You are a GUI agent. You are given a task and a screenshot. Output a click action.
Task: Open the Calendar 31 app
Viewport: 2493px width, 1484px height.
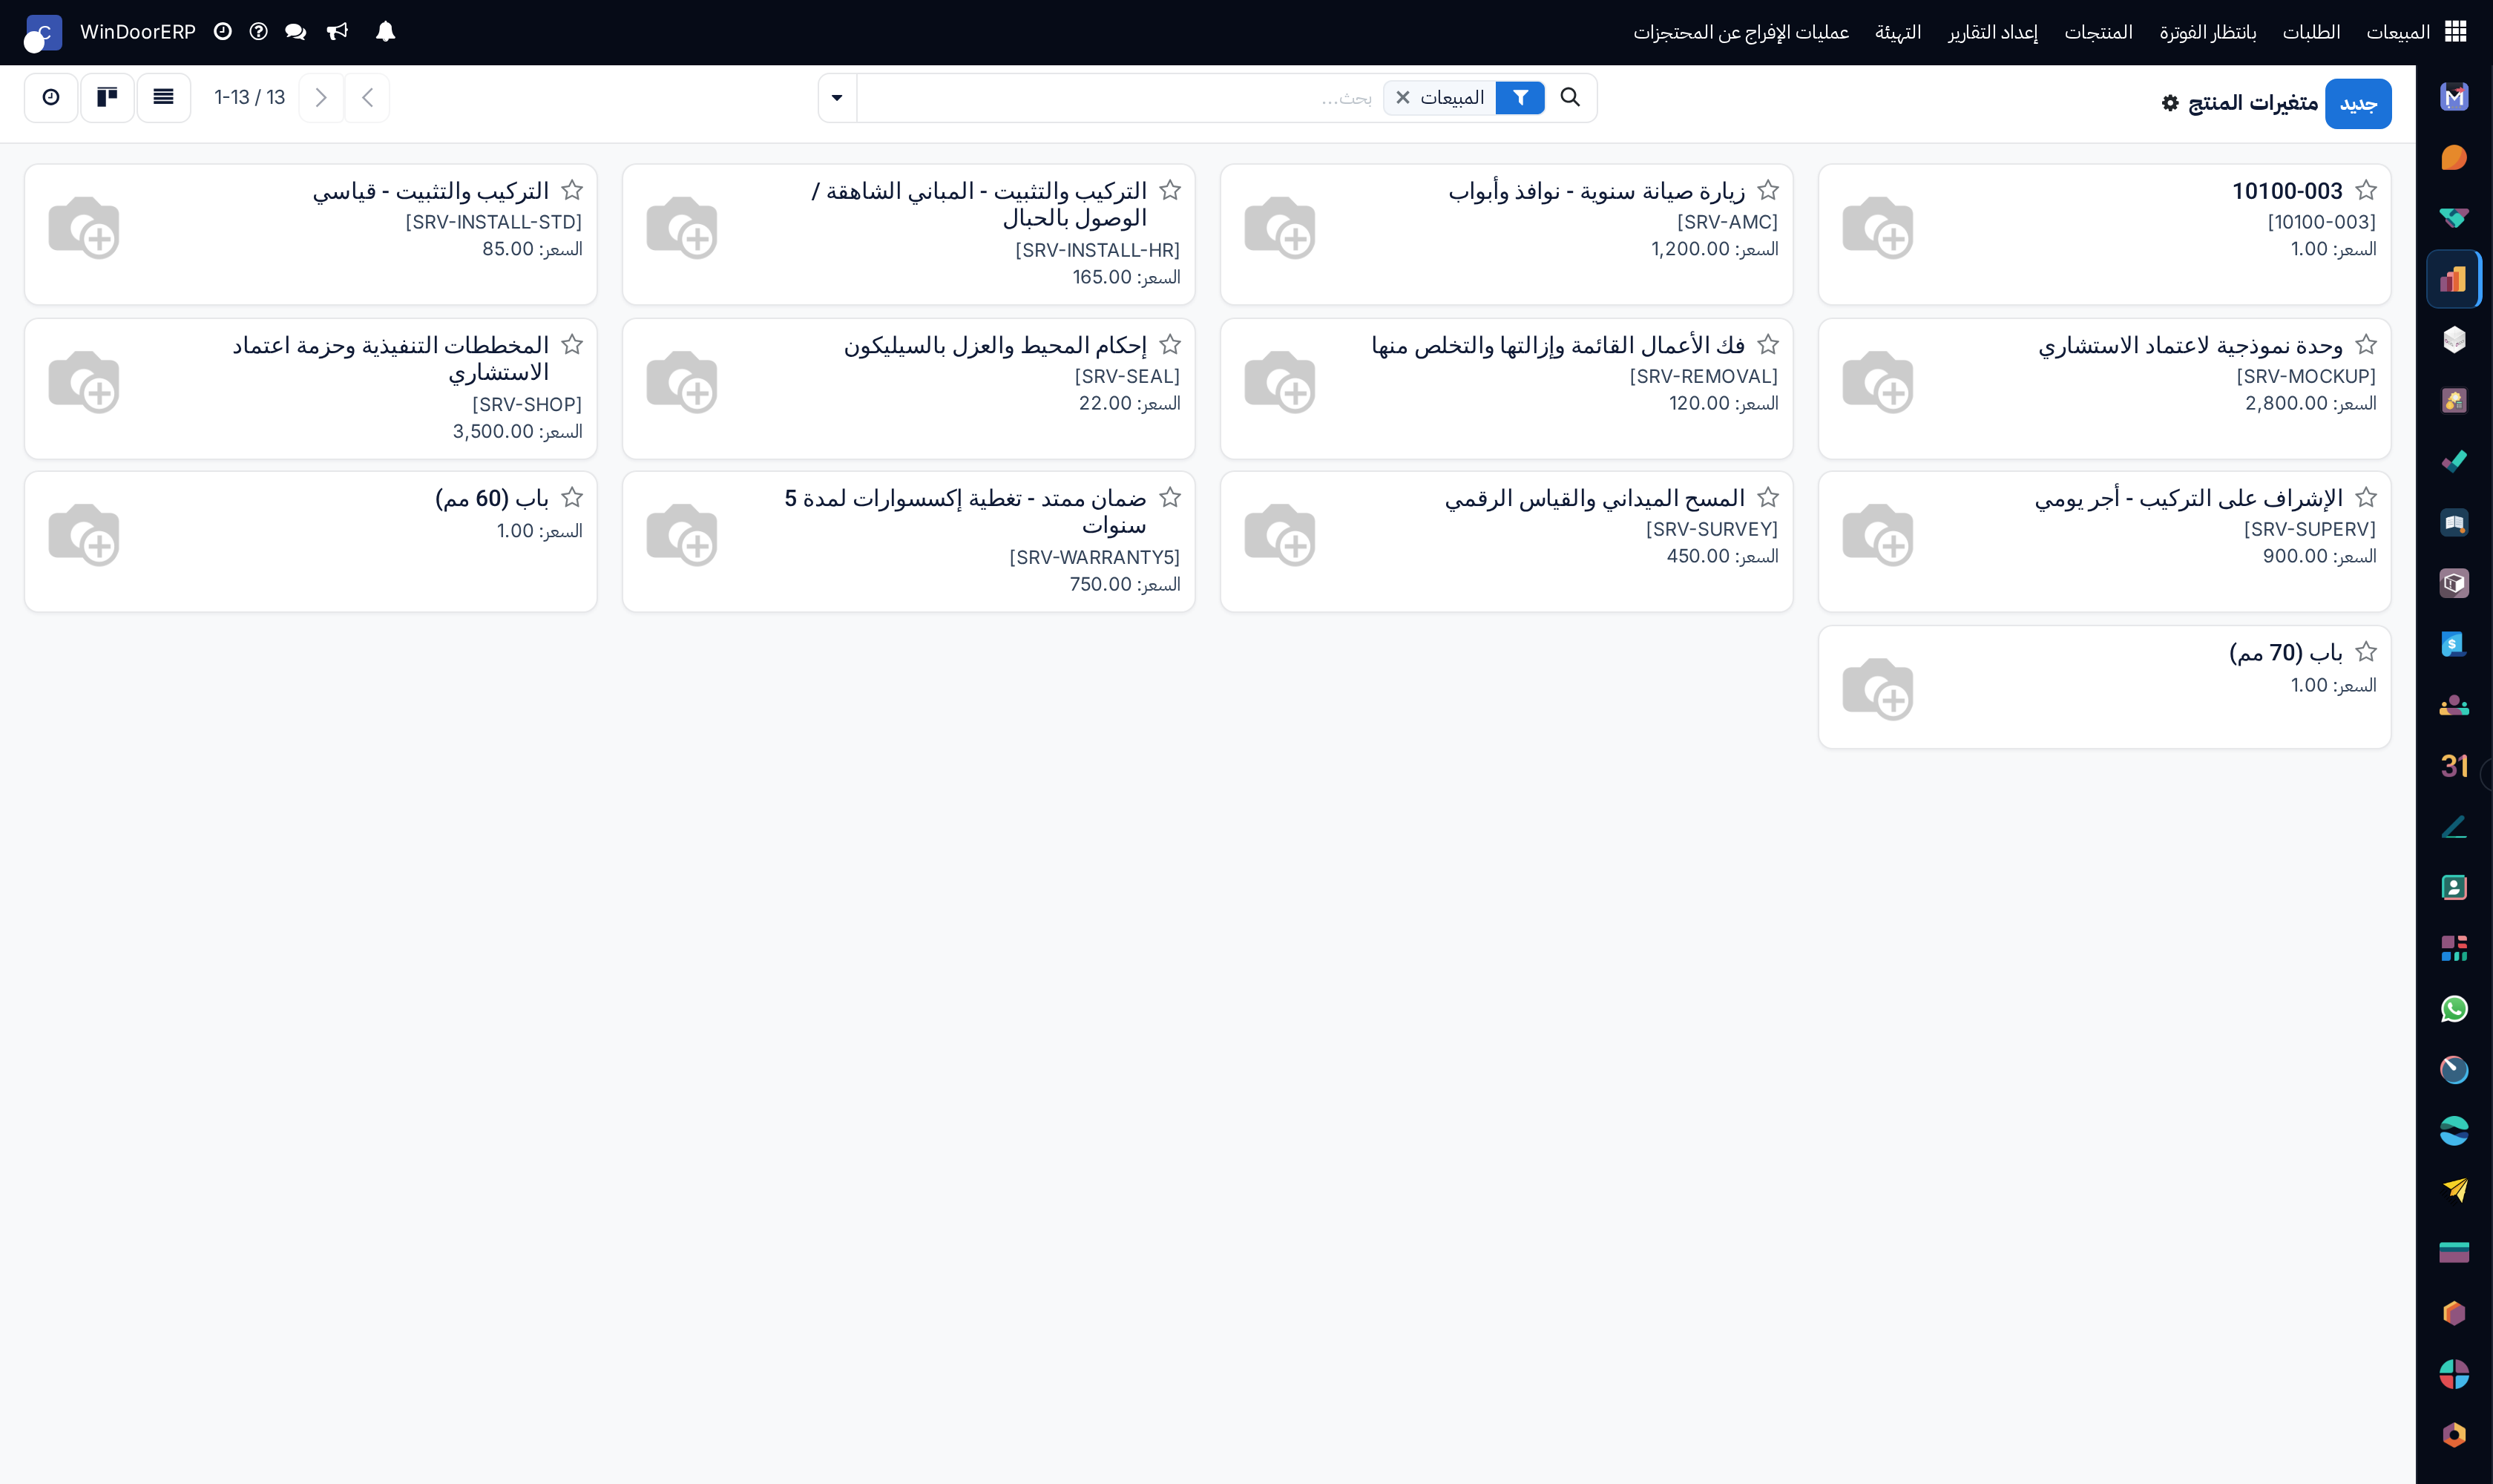[2454, 766]
